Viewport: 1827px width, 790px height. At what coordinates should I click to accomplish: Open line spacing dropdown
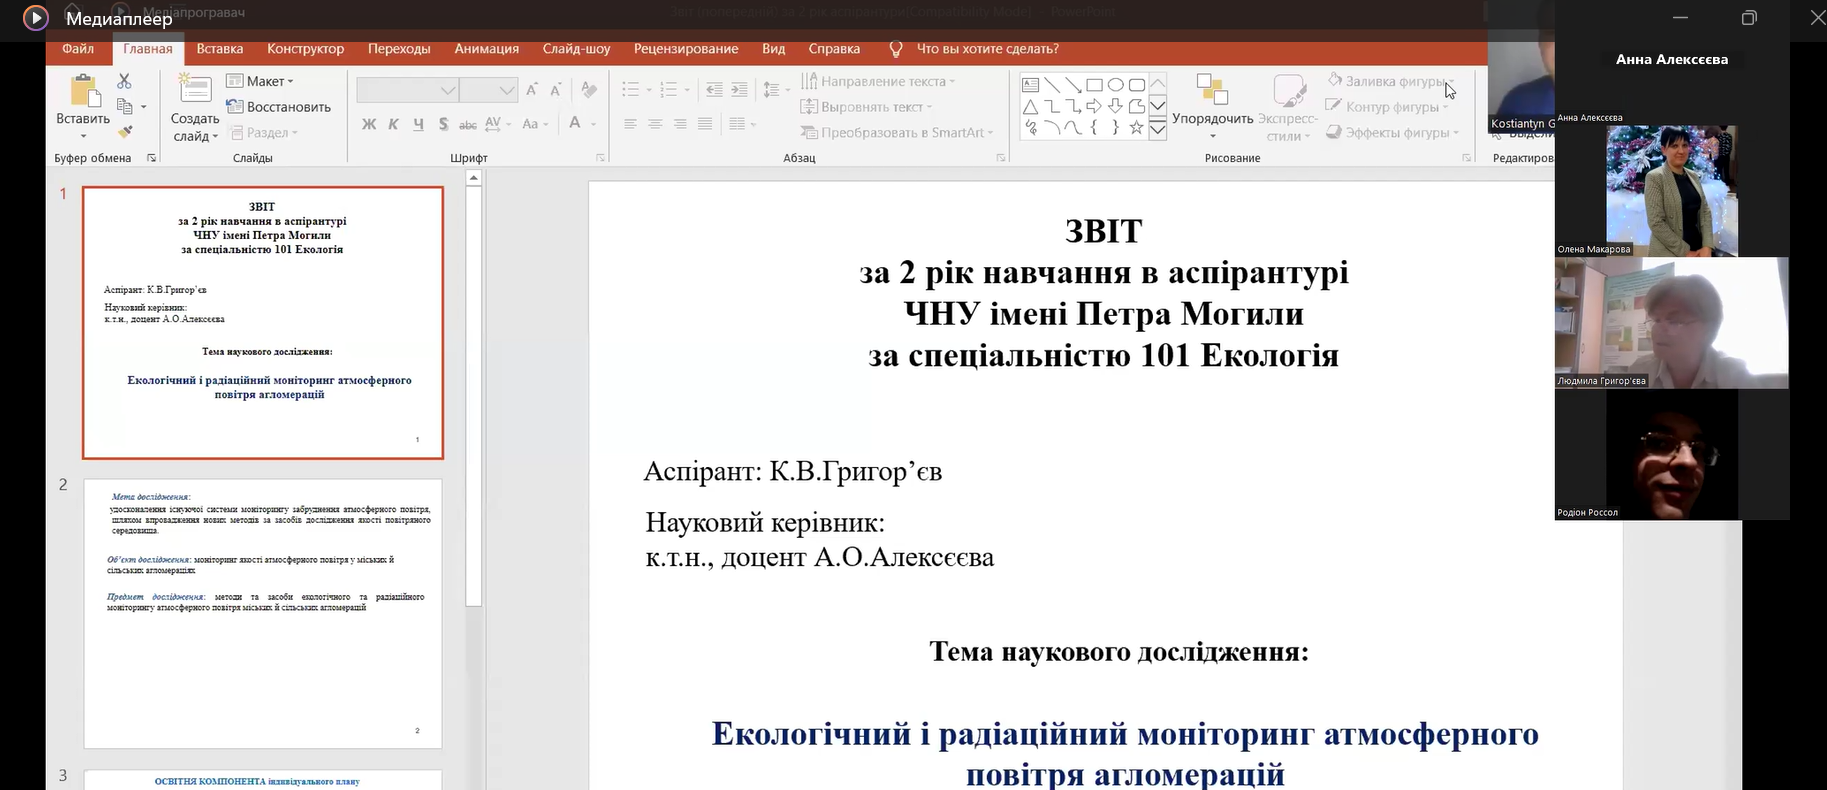point(775,90)
